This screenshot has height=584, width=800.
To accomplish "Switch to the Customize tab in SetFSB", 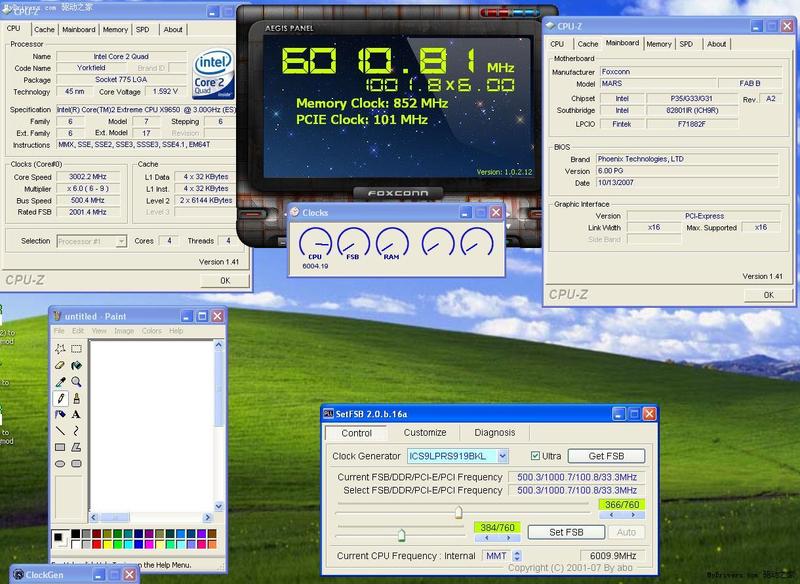I will [425, 433].
